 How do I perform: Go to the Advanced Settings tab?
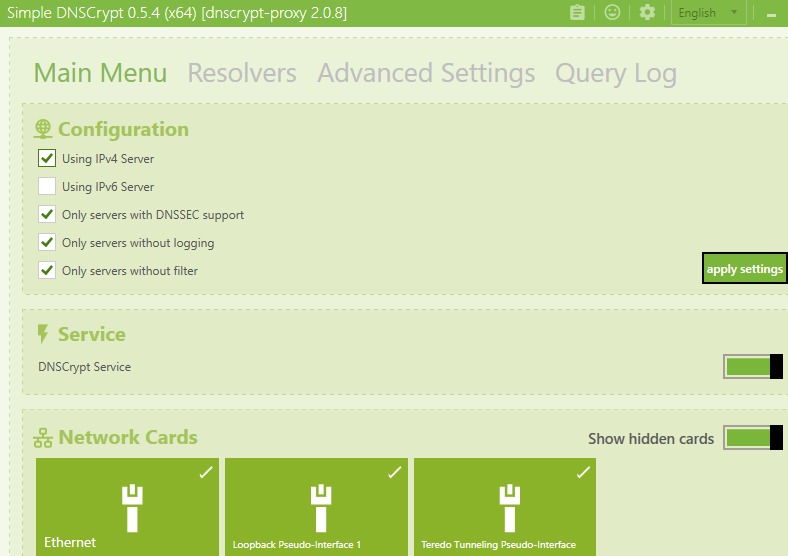(426, 73)
